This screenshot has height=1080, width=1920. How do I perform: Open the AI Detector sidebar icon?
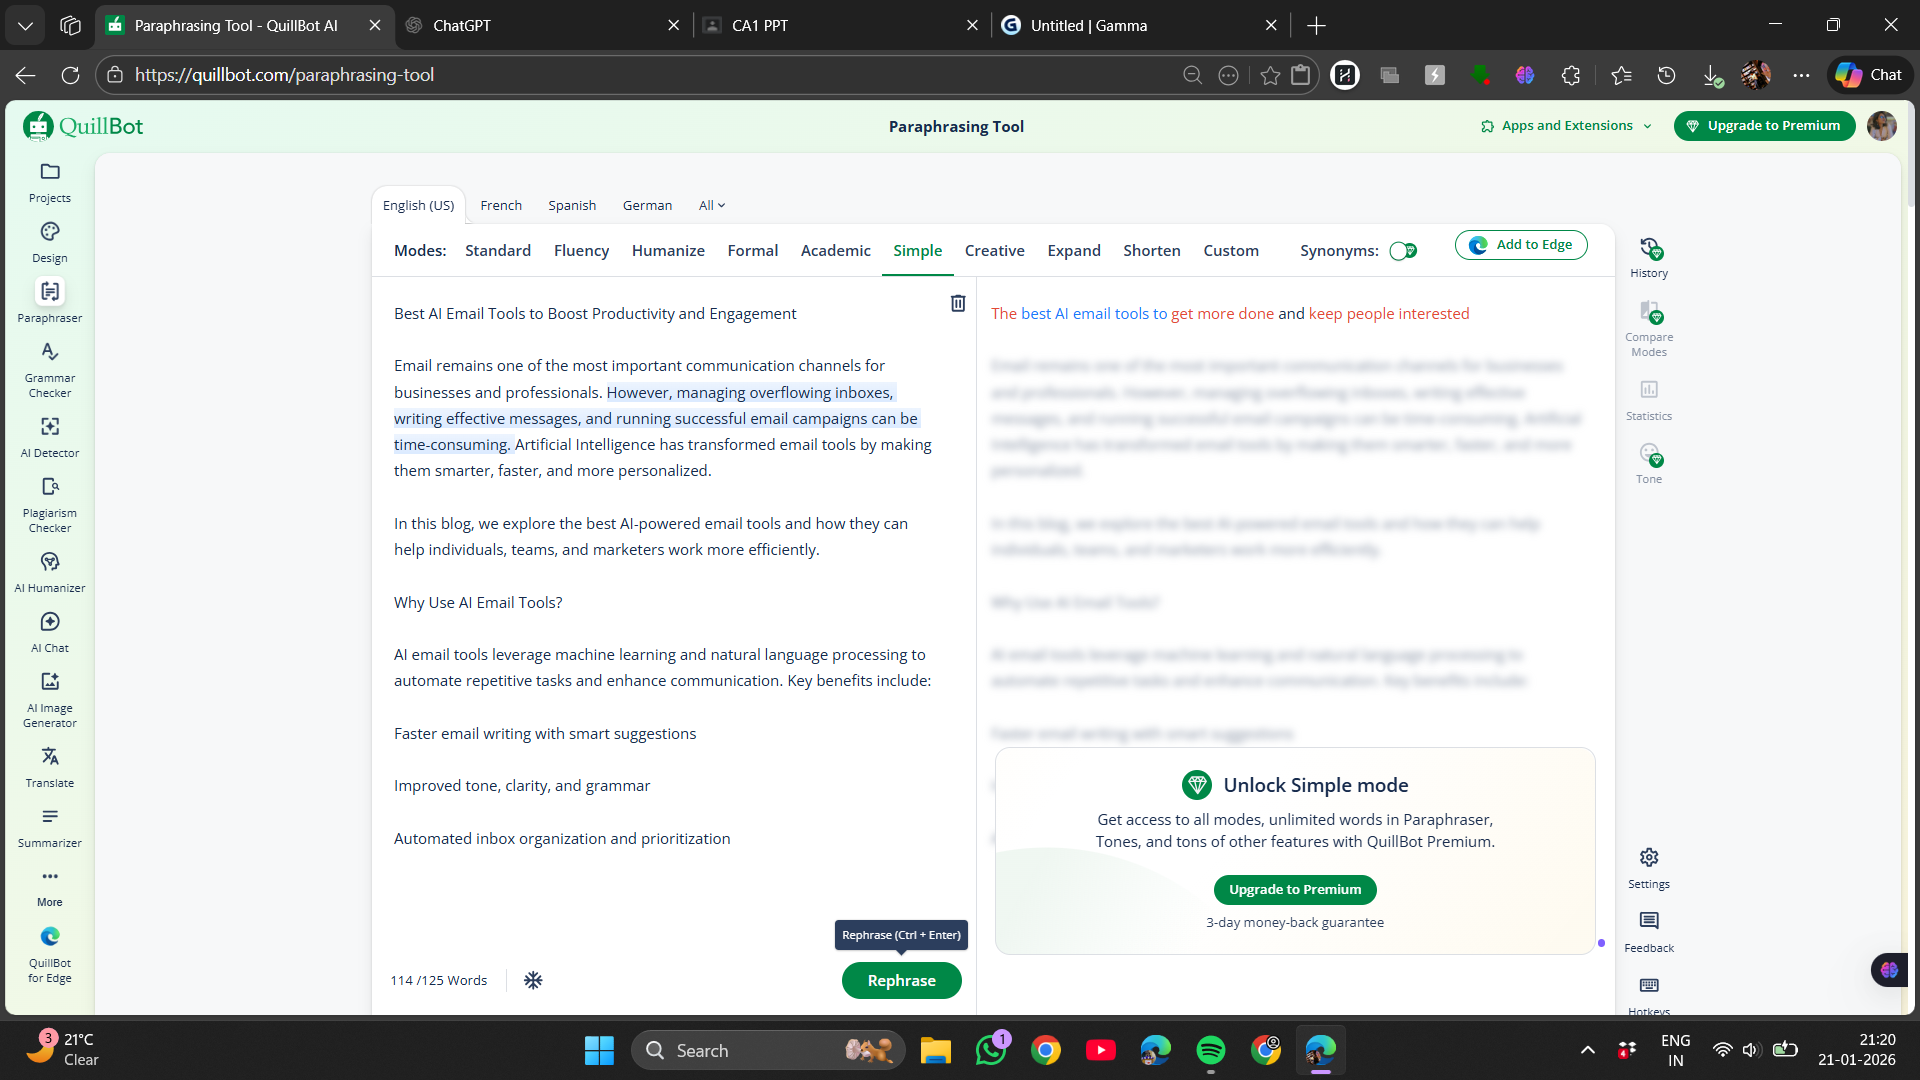pyautogui.click(x=50, y=437)
